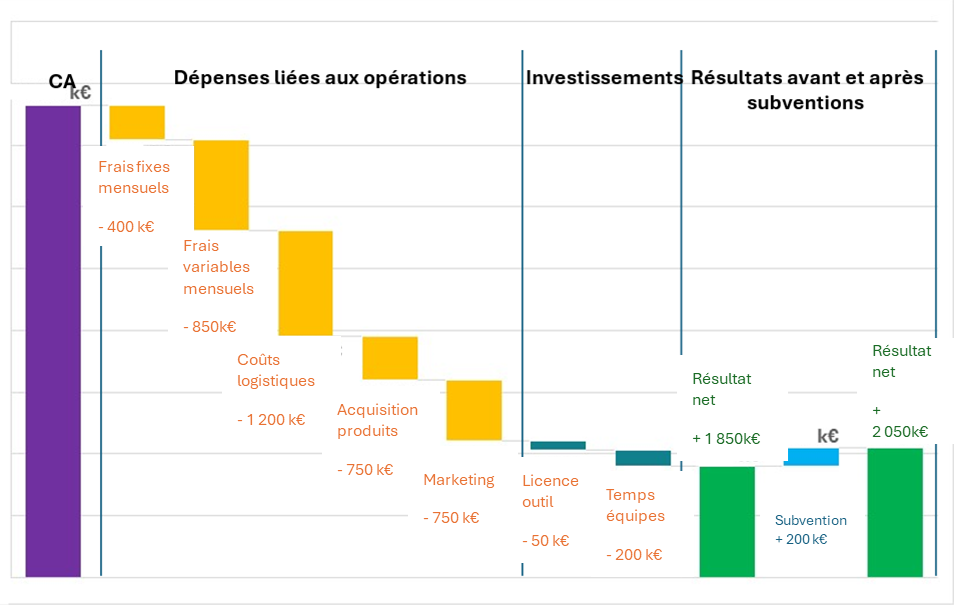Select the 'Investissements' section heading
The width and height of the screenshot is (954, 605).
[x=603, y=78]
